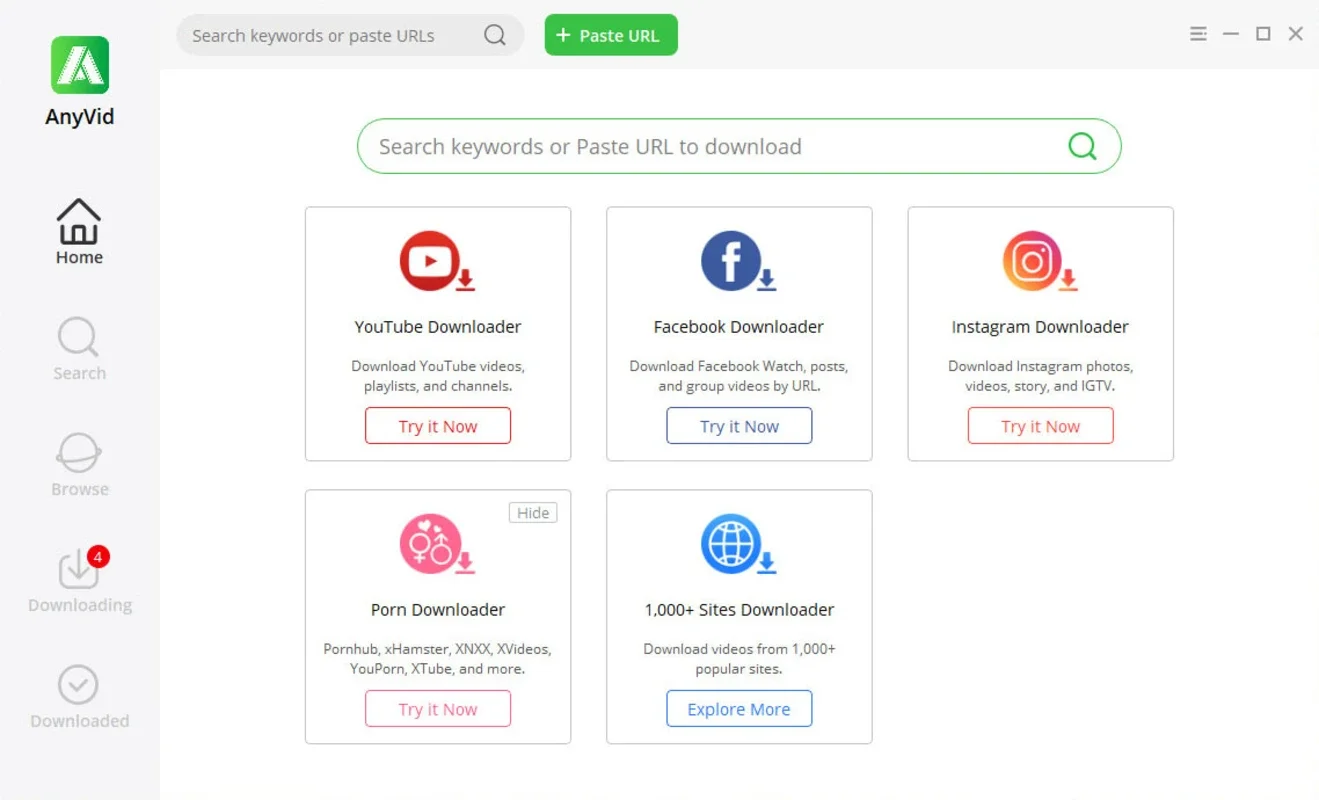Viewport: 1319px width, 800px height.
Task: Click the red 4 downloads badge
Action: pos(98,556)
